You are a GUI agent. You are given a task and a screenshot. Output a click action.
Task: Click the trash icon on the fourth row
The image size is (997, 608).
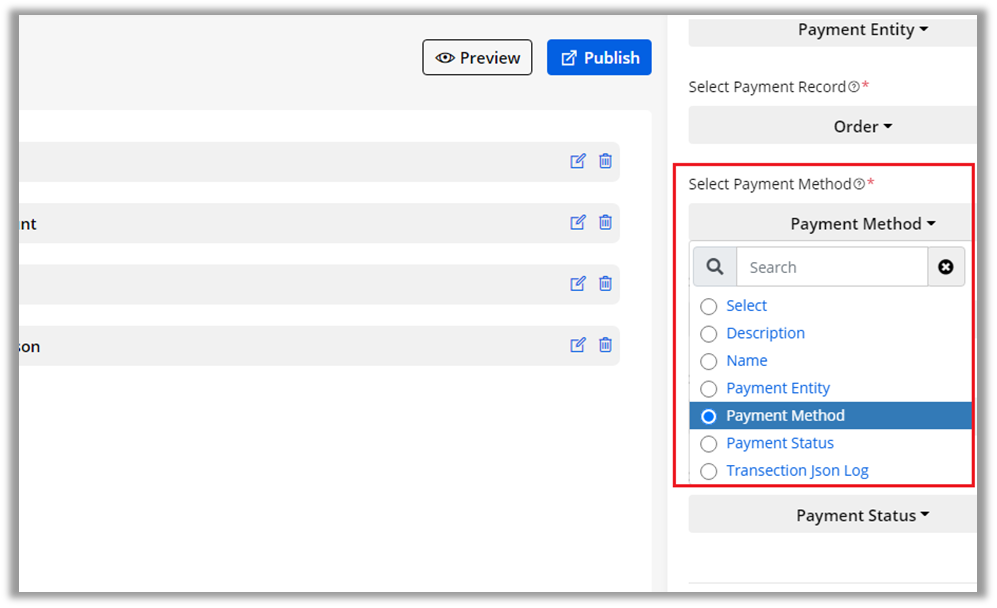click(605, 345)
